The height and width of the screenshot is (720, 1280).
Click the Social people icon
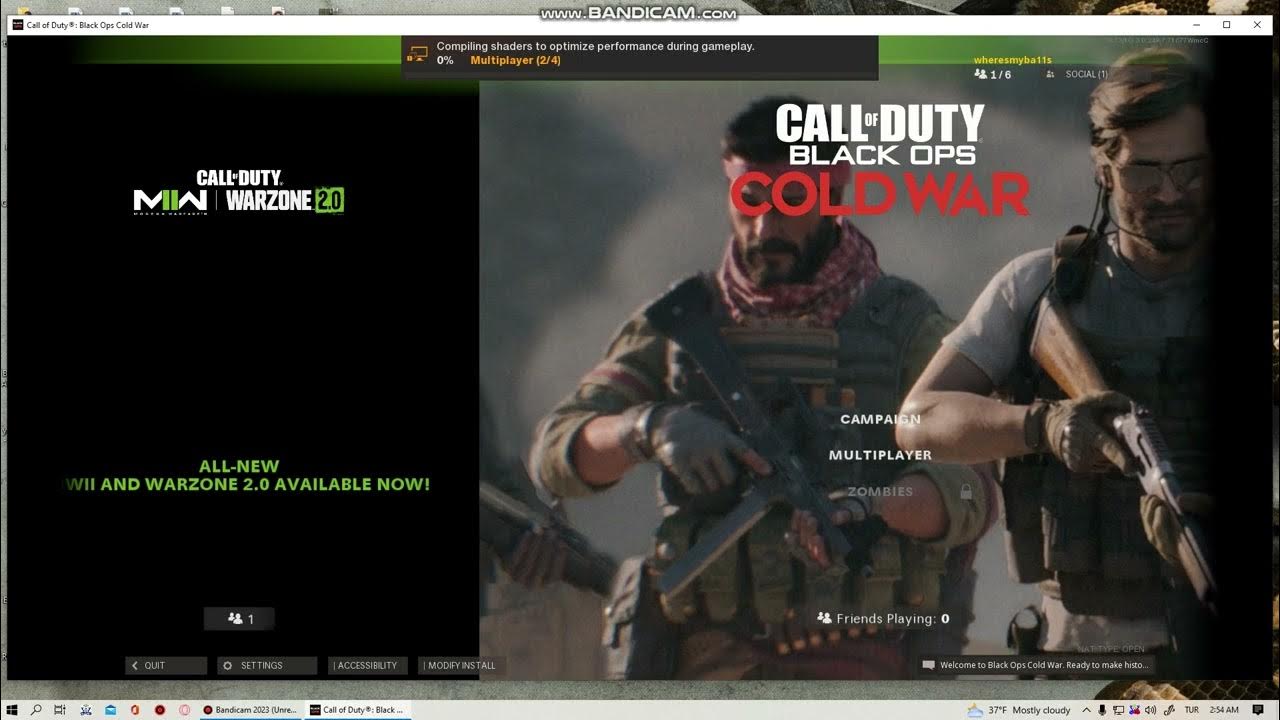(x=1050, y=74)
